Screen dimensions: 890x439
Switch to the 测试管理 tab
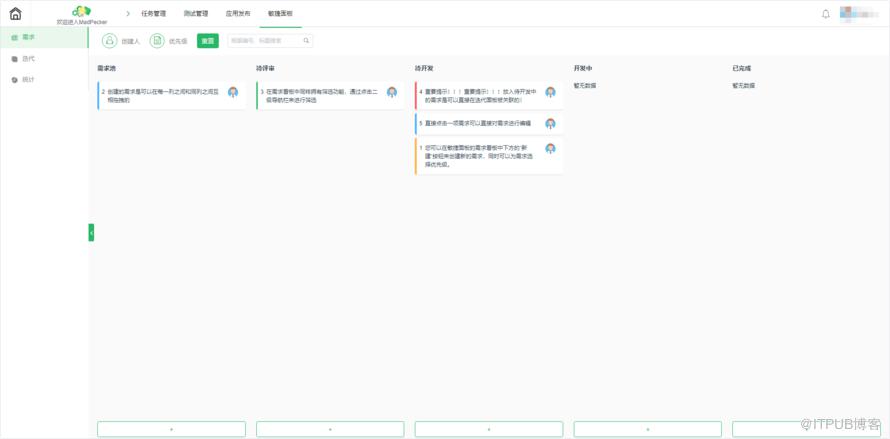(x=196, y=13)
